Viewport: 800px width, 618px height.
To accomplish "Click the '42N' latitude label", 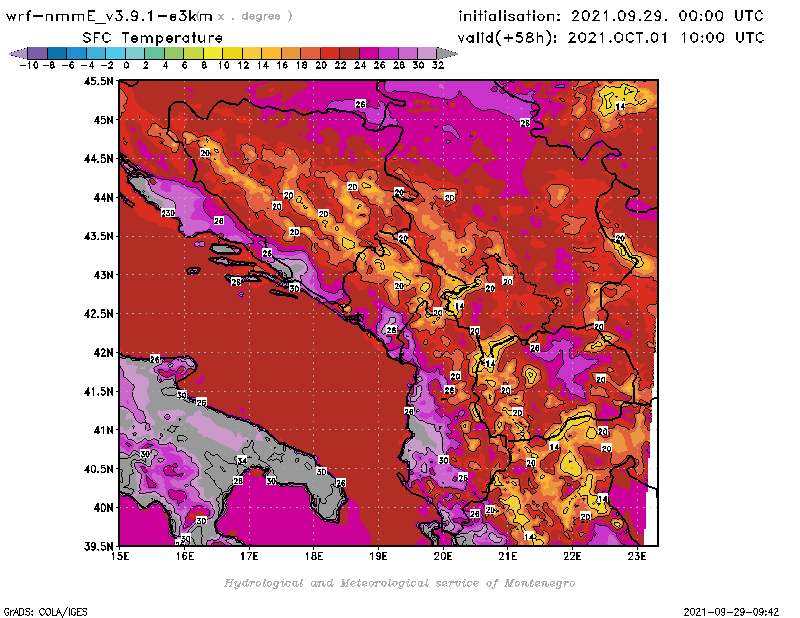I will pos(103,352).
